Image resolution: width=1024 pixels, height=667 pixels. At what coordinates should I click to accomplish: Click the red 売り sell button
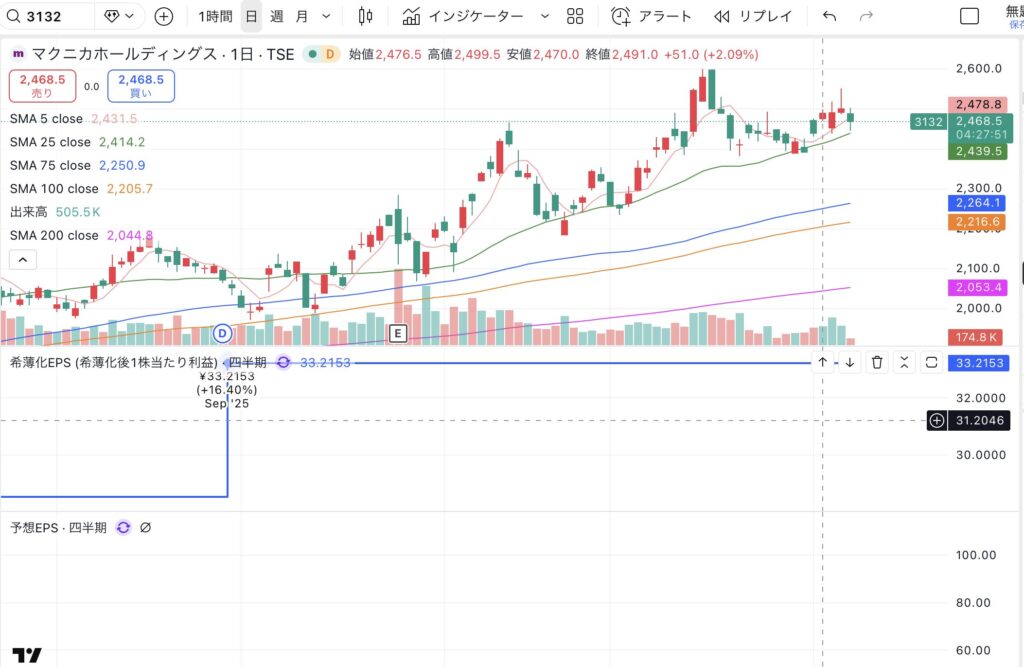(x=42, y=86)
